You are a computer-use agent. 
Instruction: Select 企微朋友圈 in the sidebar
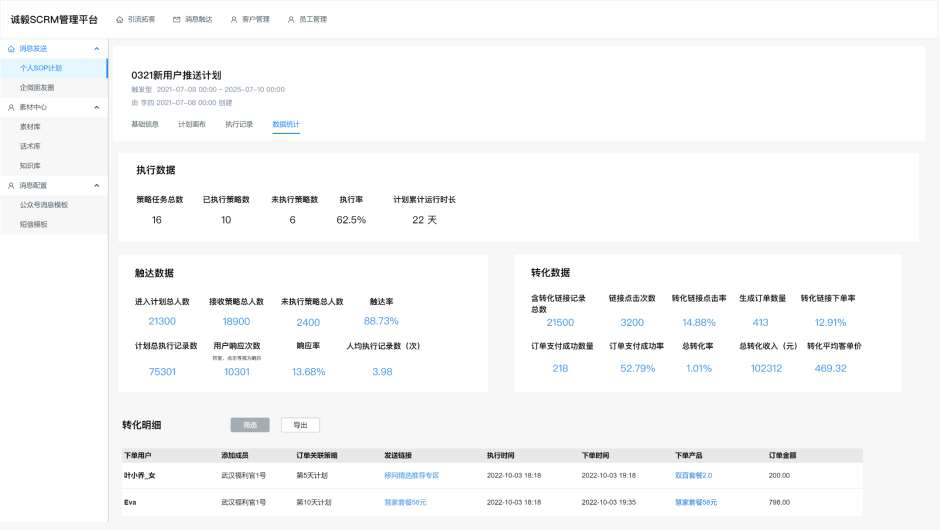(37, 87)
